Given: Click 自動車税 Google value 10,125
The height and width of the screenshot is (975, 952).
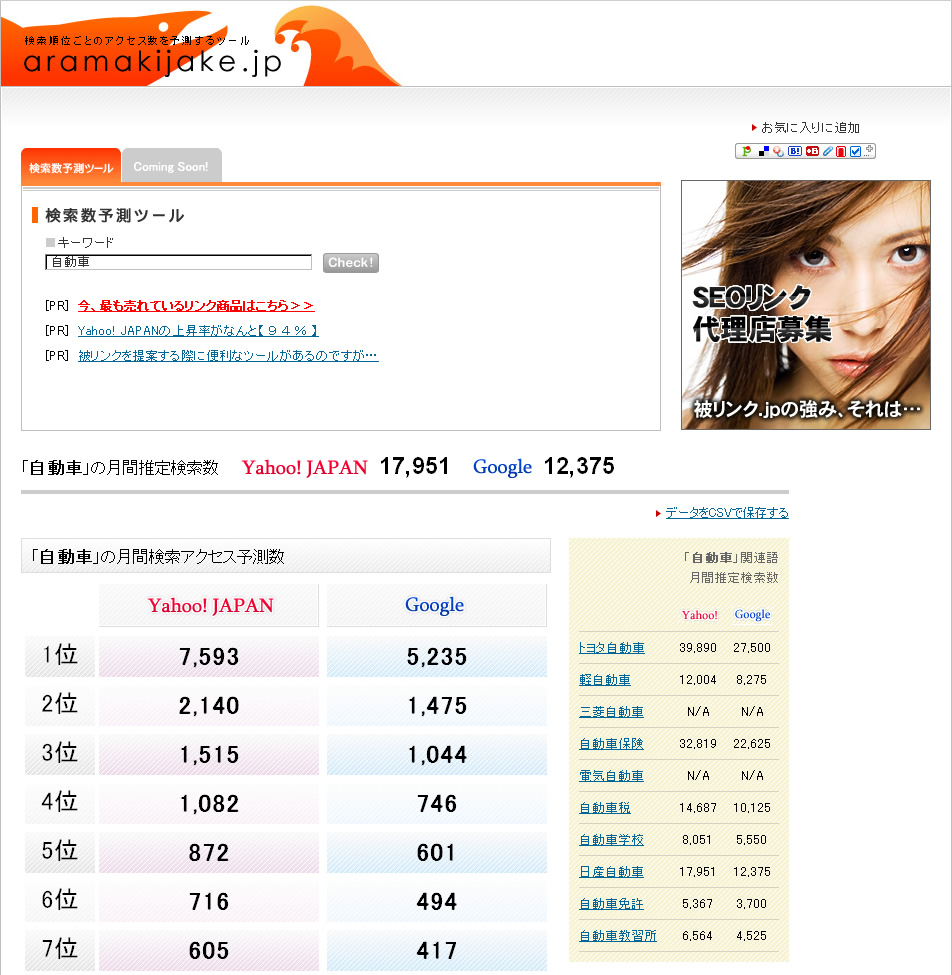Looking at the screenshot, I should click(752, 808).
